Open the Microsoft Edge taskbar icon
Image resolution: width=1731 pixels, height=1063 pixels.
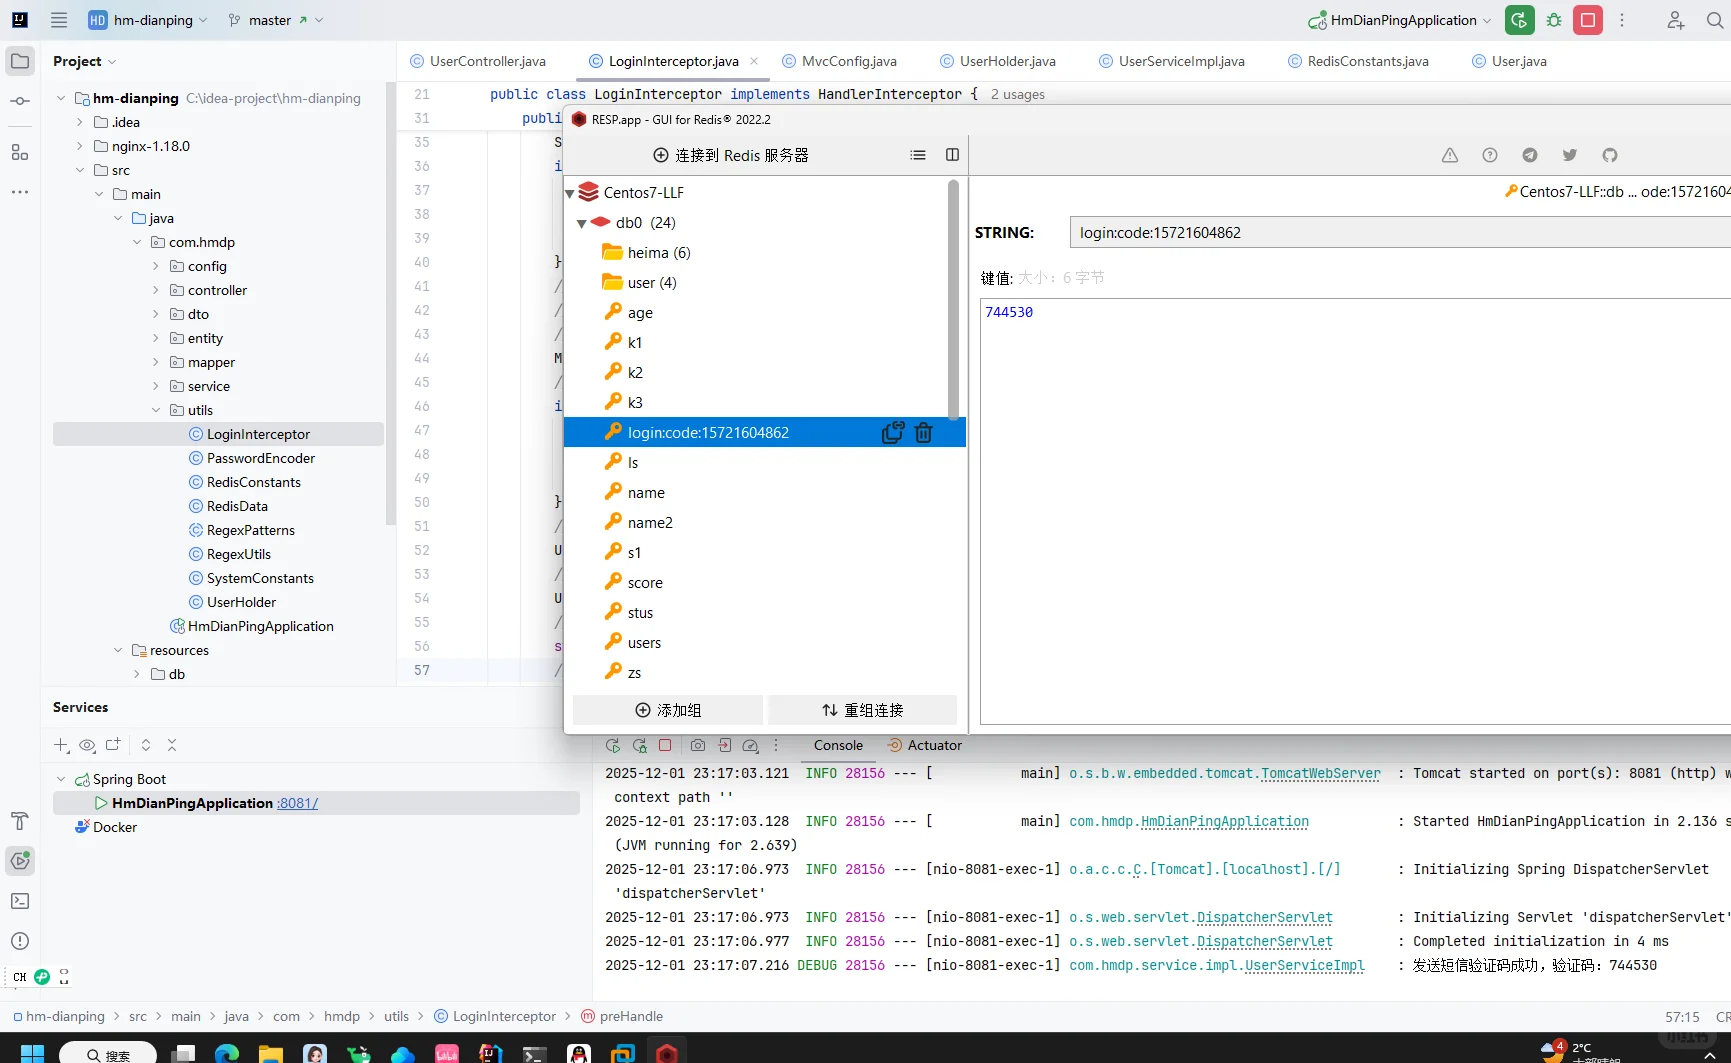(x=227, y=1053)
